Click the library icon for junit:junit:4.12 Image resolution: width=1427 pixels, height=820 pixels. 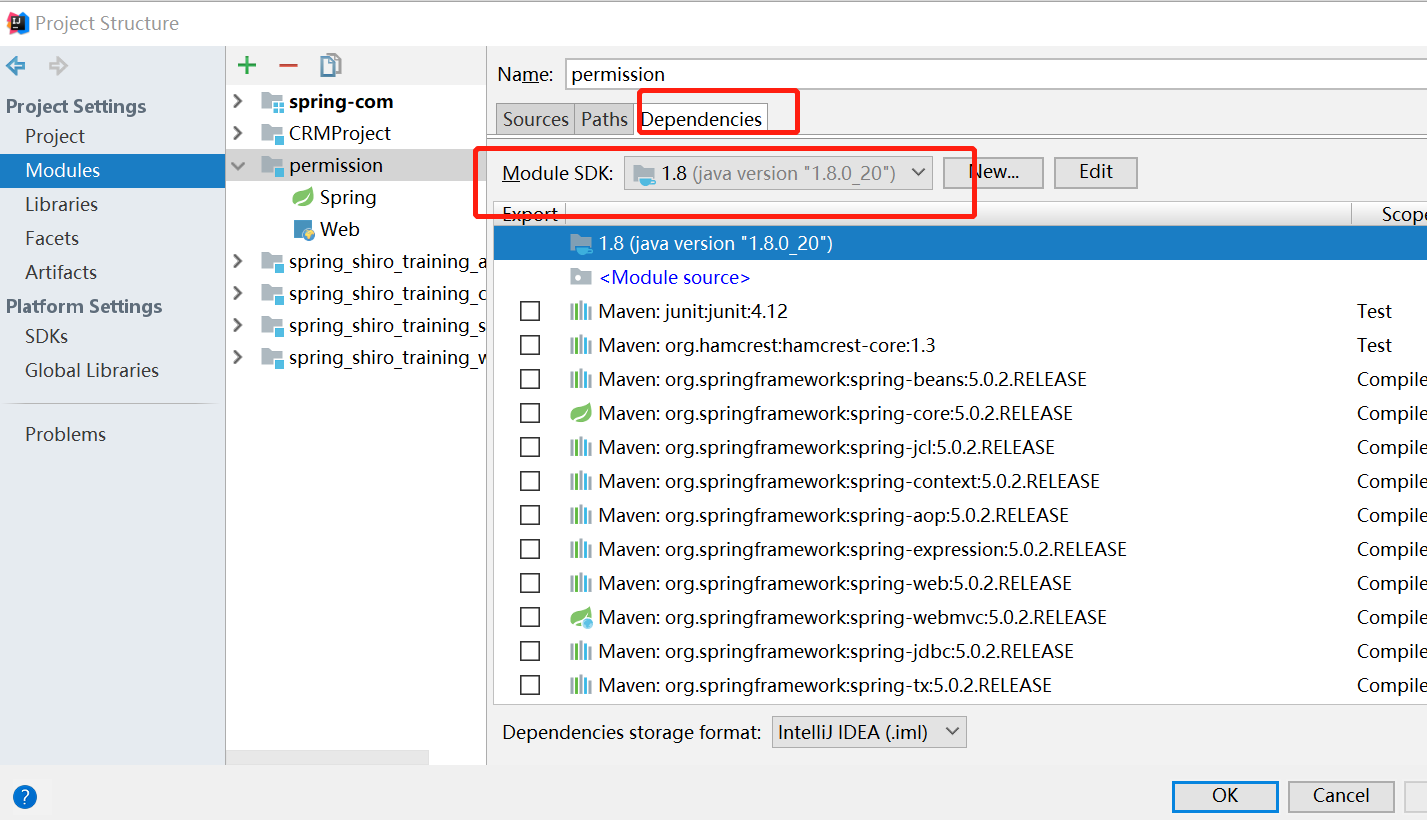[580, 311]
